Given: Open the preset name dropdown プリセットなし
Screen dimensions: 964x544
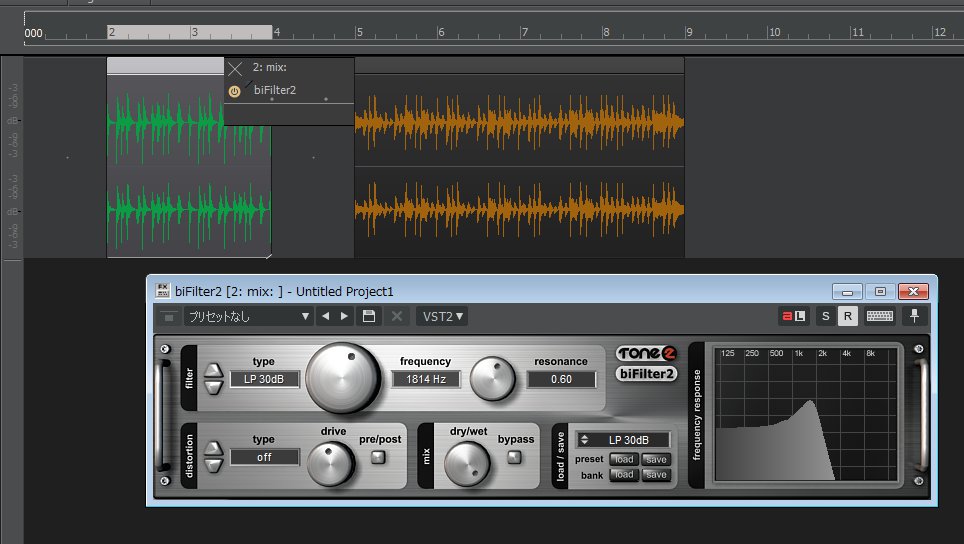Looking at the screenshot, I should [249, 317].
